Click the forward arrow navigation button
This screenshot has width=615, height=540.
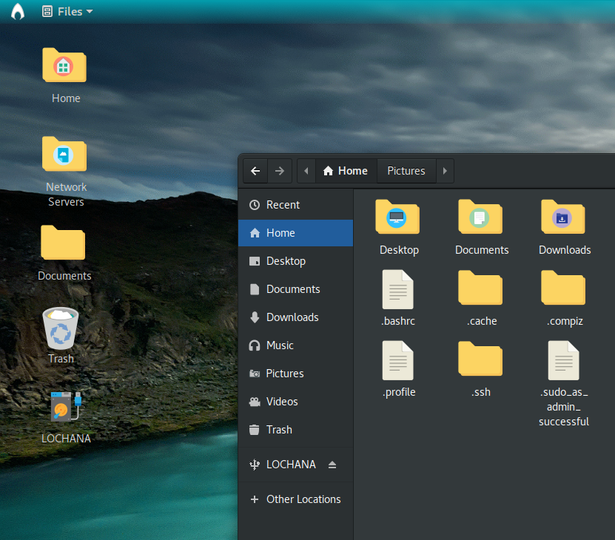(280, 171)
